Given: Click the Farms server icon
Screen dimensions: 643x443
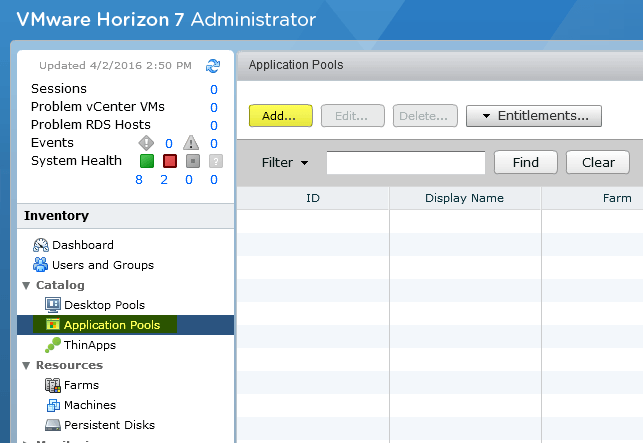Looking at the screenshot, I should tap(52, 385).
